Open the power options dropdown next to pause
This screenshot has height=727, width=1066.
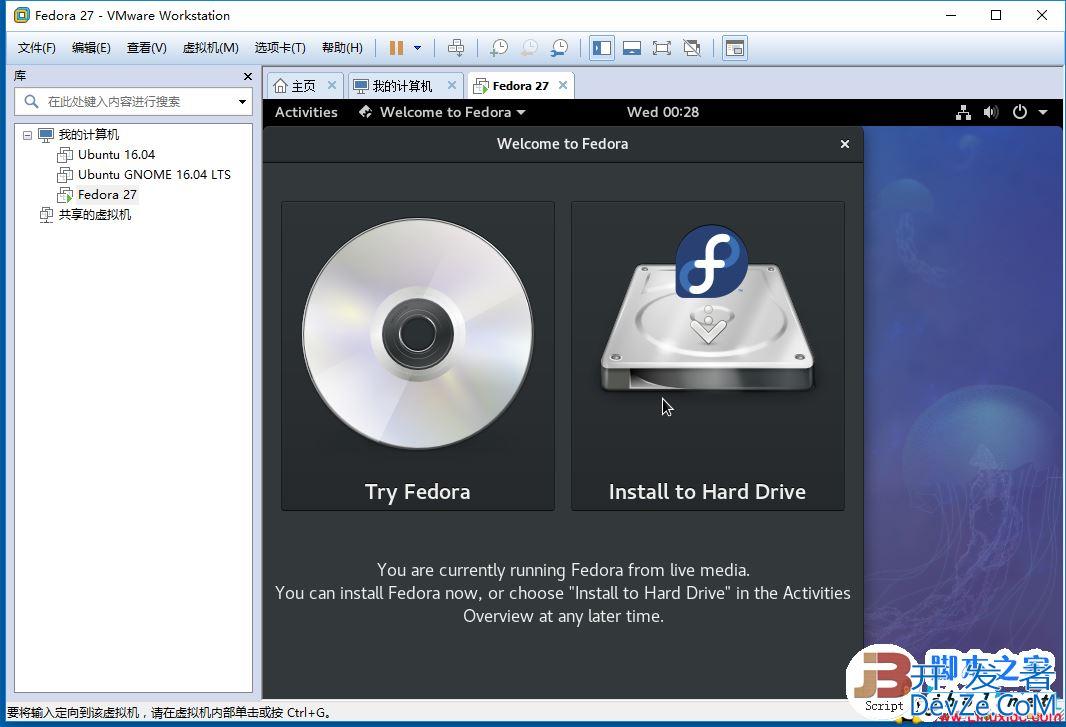point(417,48)
